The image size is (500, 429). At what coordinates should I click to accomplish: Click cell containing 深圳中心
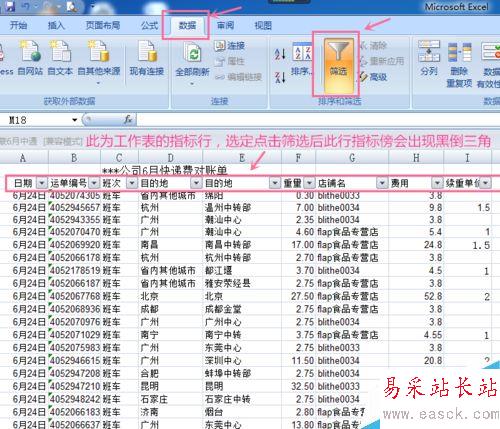coord(243,361)
